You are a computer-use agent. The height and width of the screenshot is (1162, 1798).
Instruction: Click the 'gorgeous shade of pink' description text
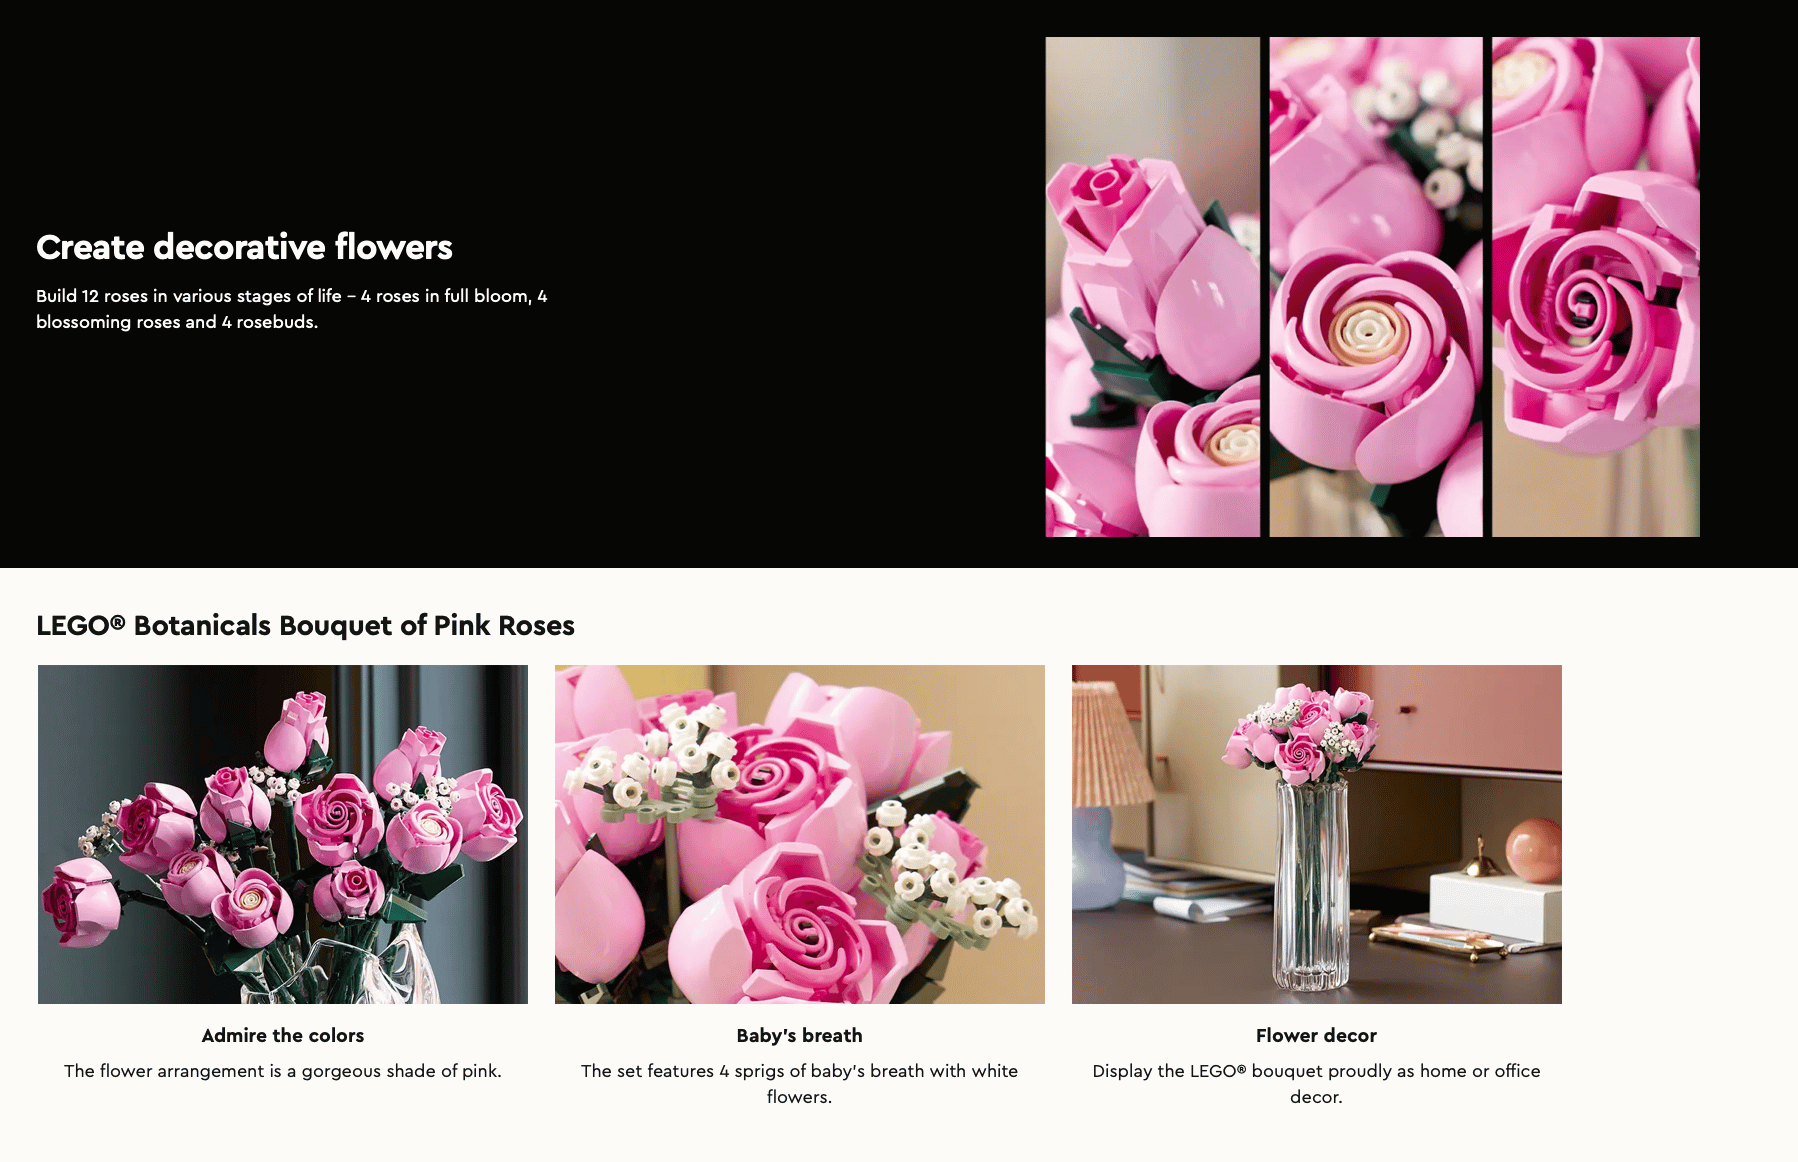(x=283, y=1071)
